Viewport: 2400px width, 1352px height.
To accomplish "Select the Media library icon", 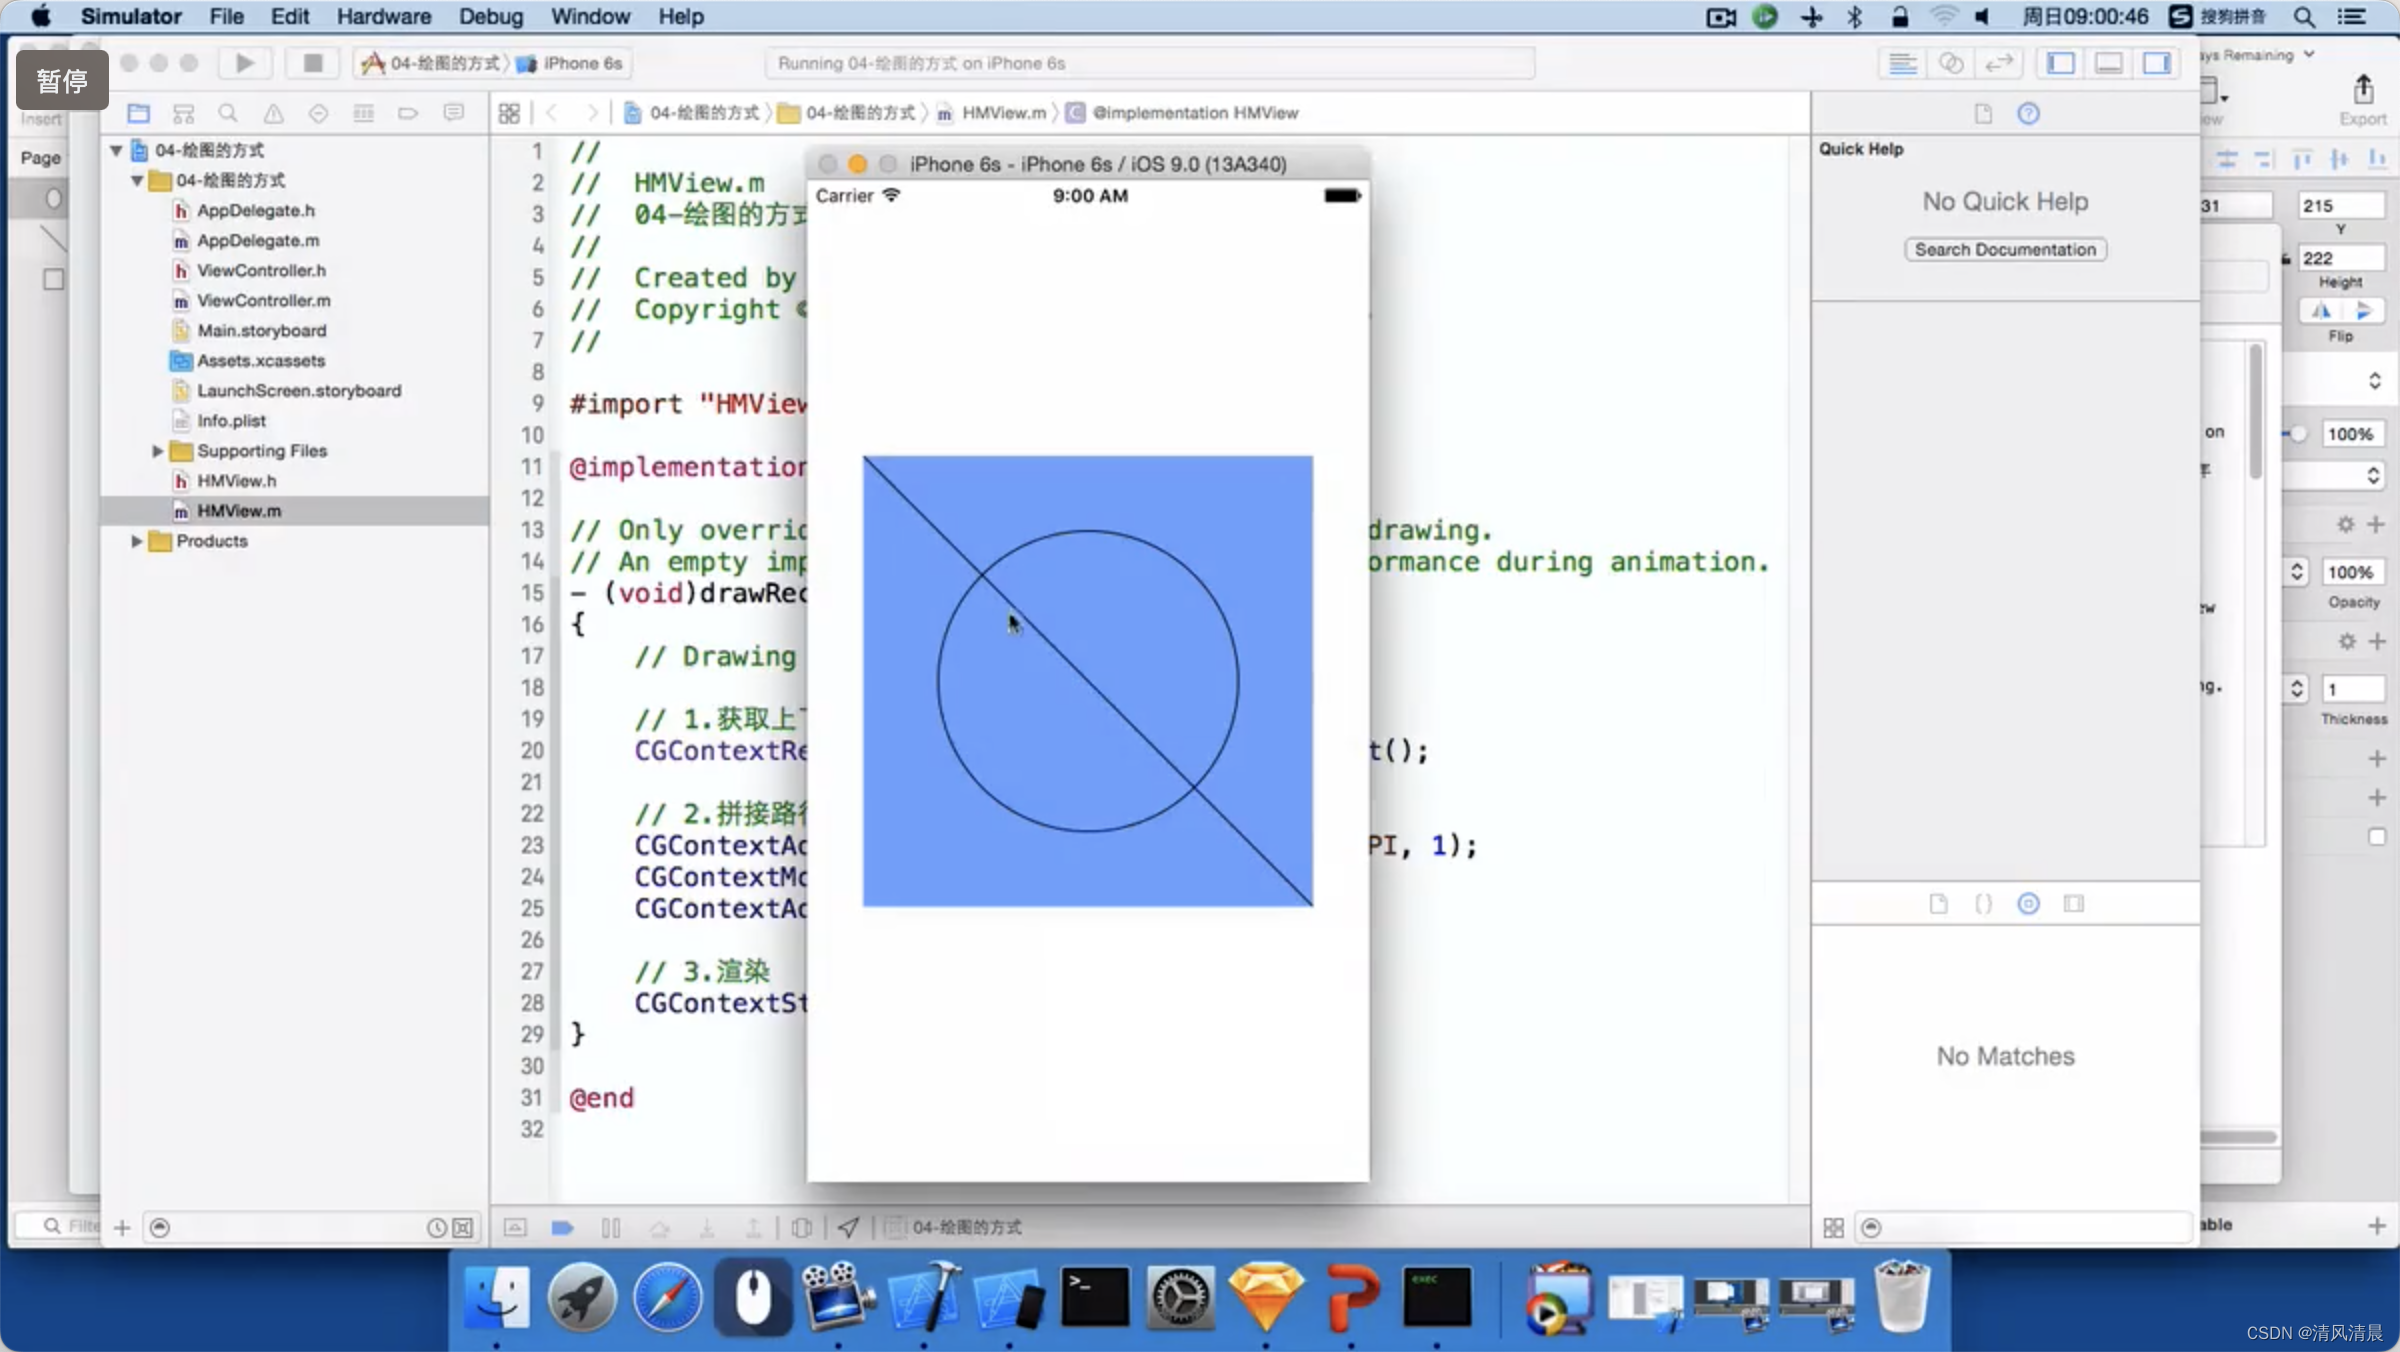I will 2074,904.
